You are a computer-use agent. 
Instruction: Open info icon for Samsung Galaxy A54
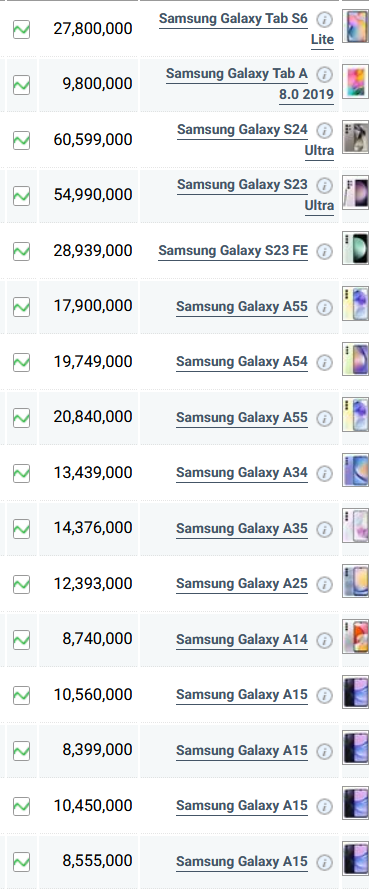click(x=324, y=362)
